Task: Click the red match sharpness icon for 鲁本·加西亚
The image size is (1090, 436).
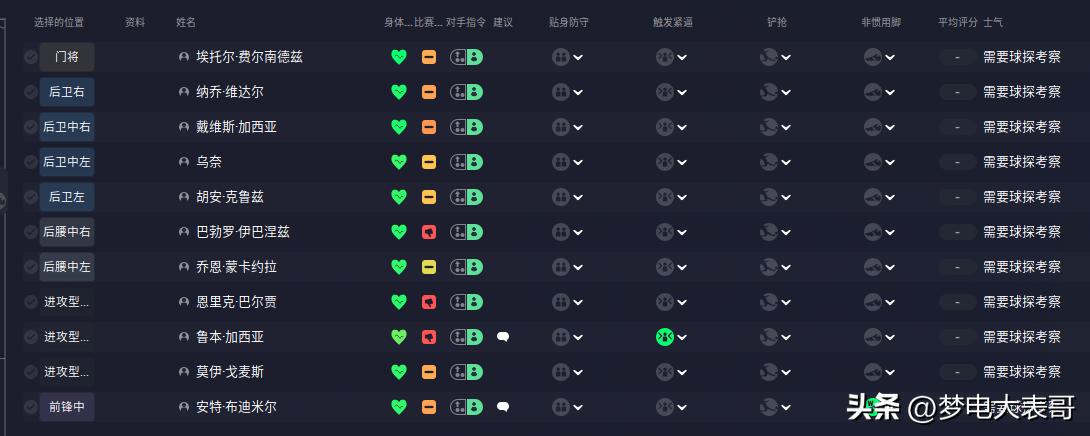Action: [x=428, y=337]
